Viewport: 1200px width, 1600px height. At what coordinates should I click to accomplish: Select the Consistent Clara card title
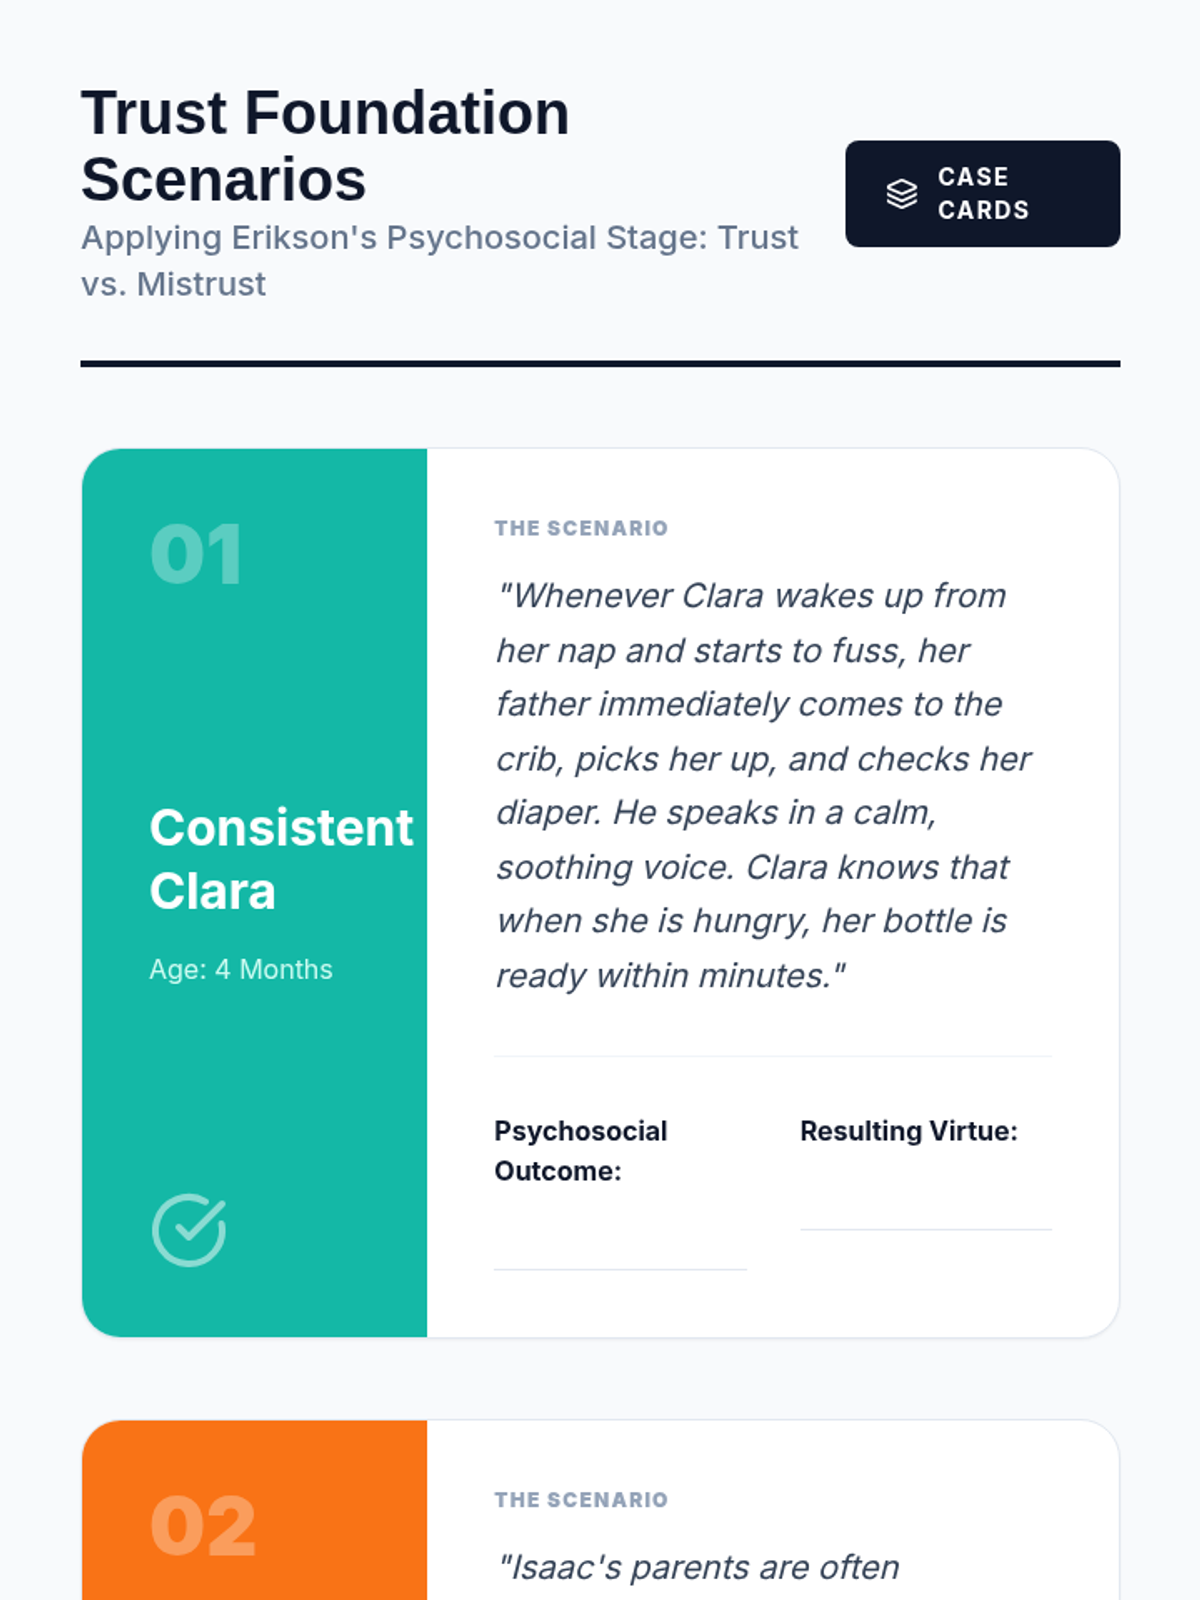pos(281,859)
